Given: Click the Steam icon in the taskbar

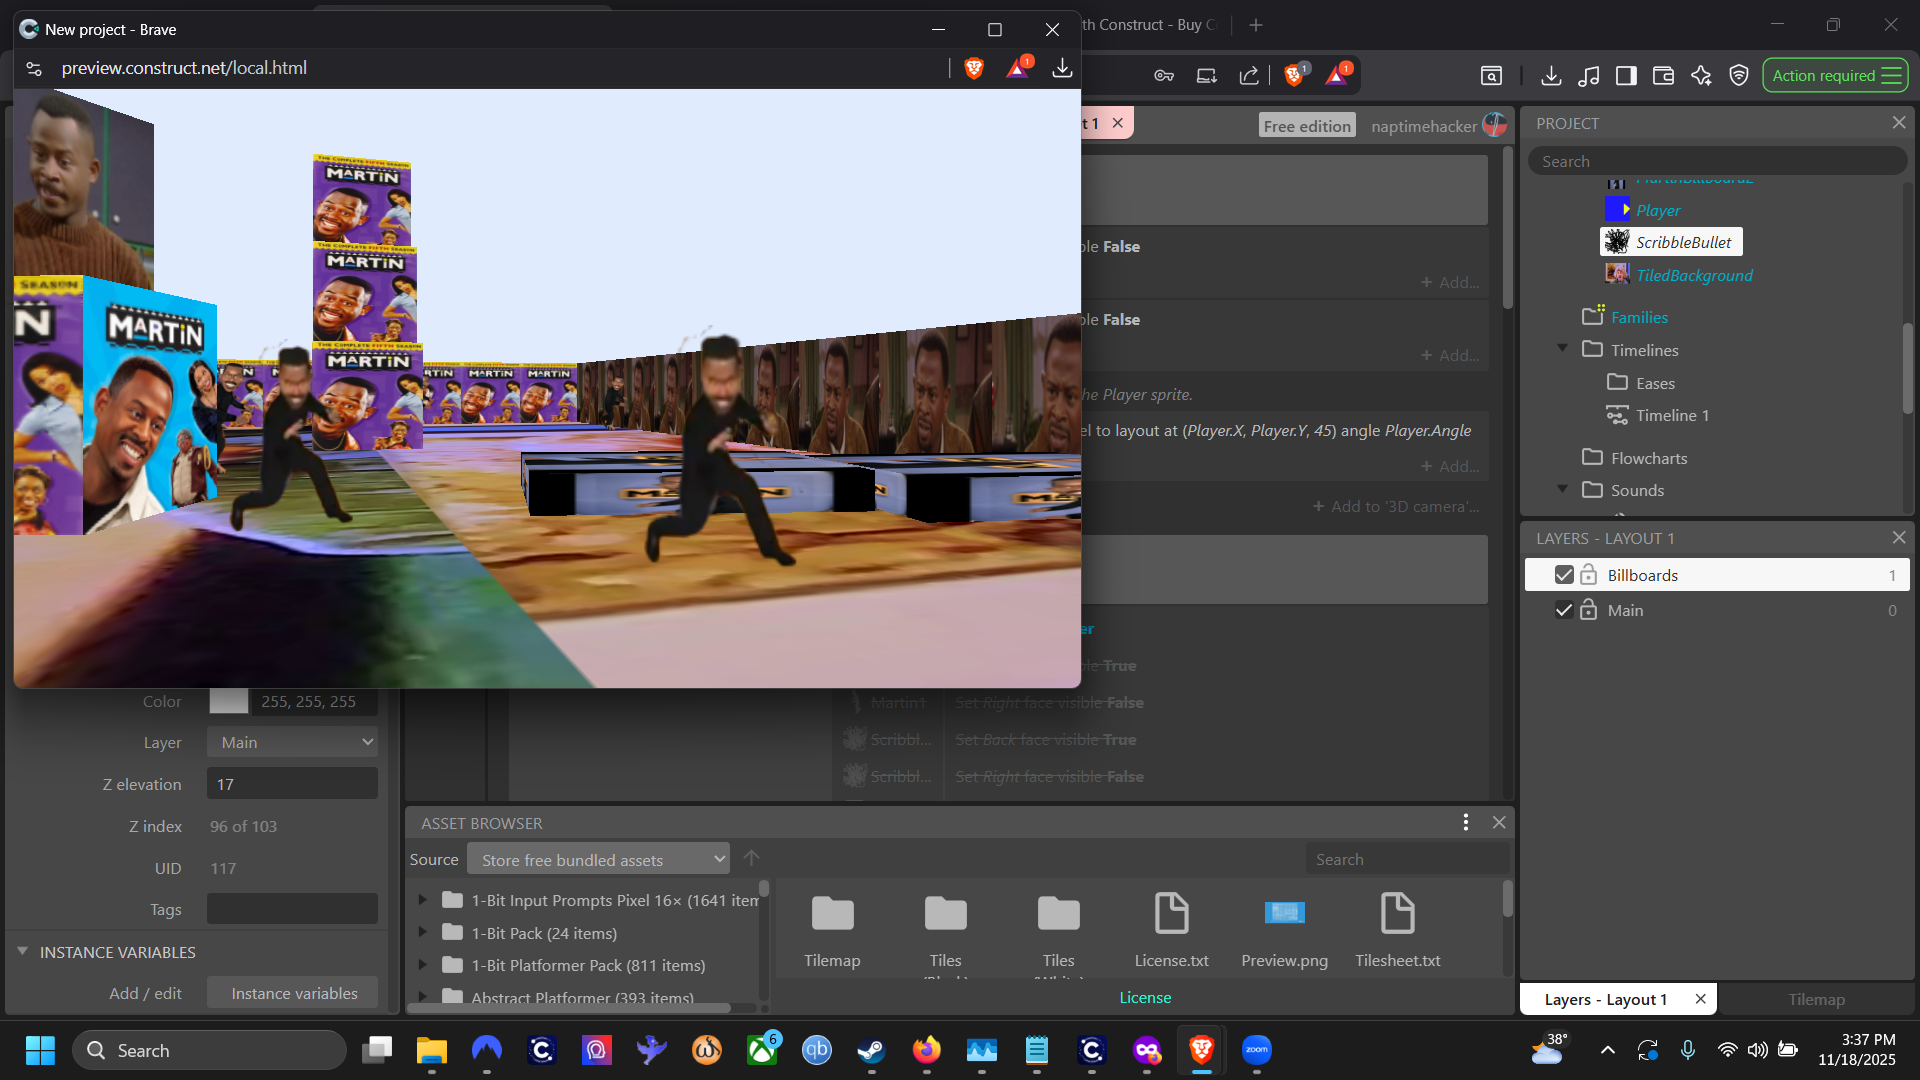Looking at the screenshot, I should click(x=871, y=1050).
